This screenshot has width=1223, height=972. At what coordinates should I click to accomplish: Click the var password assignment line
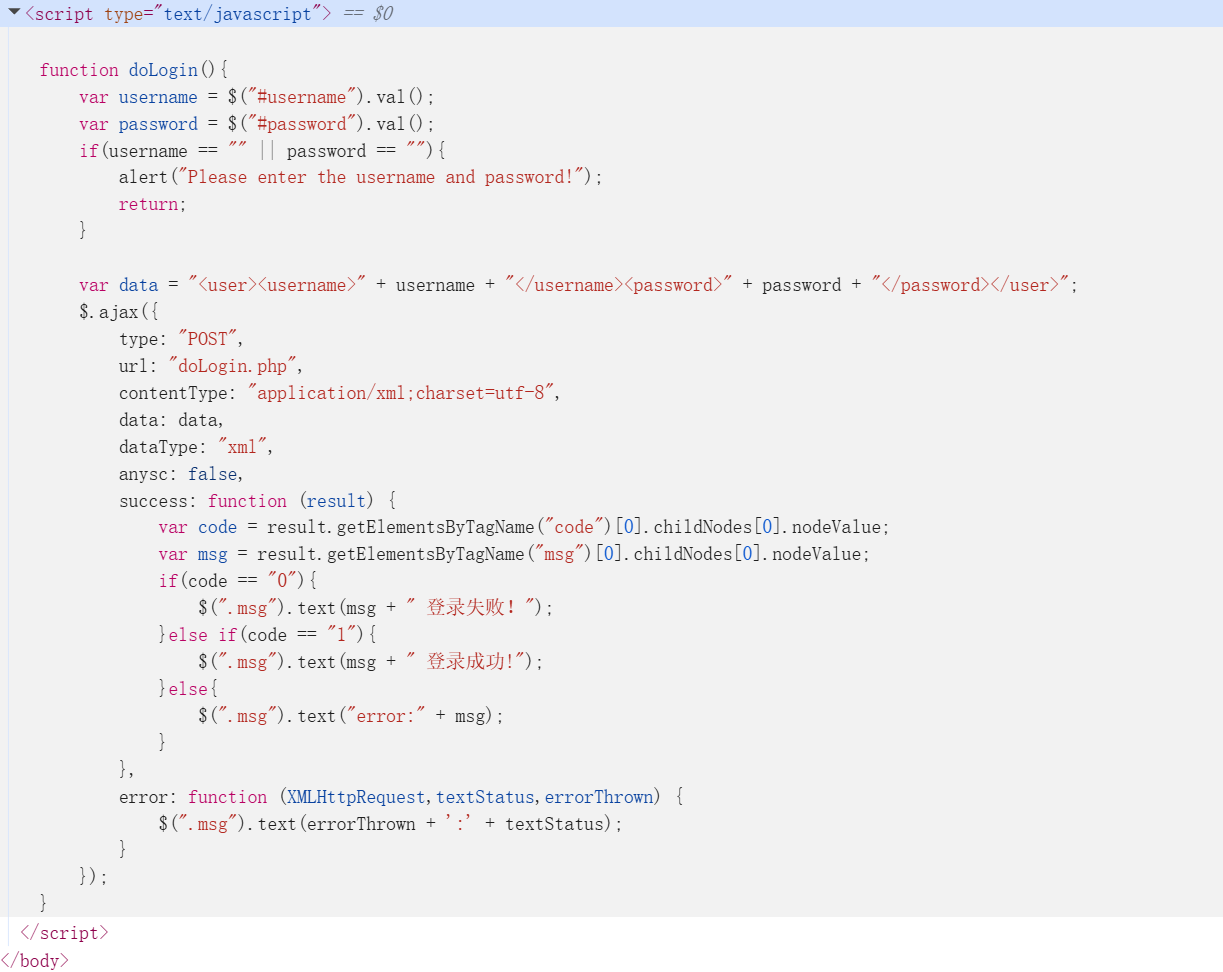coord(257,124)
